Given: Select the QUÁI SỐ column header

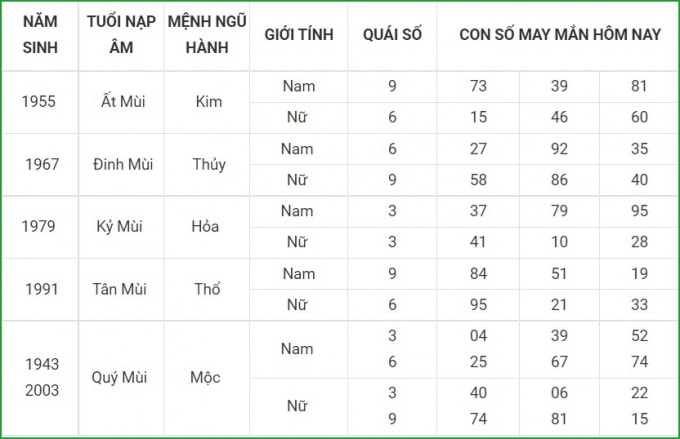Looking at the screenshot, I should 392,35.
